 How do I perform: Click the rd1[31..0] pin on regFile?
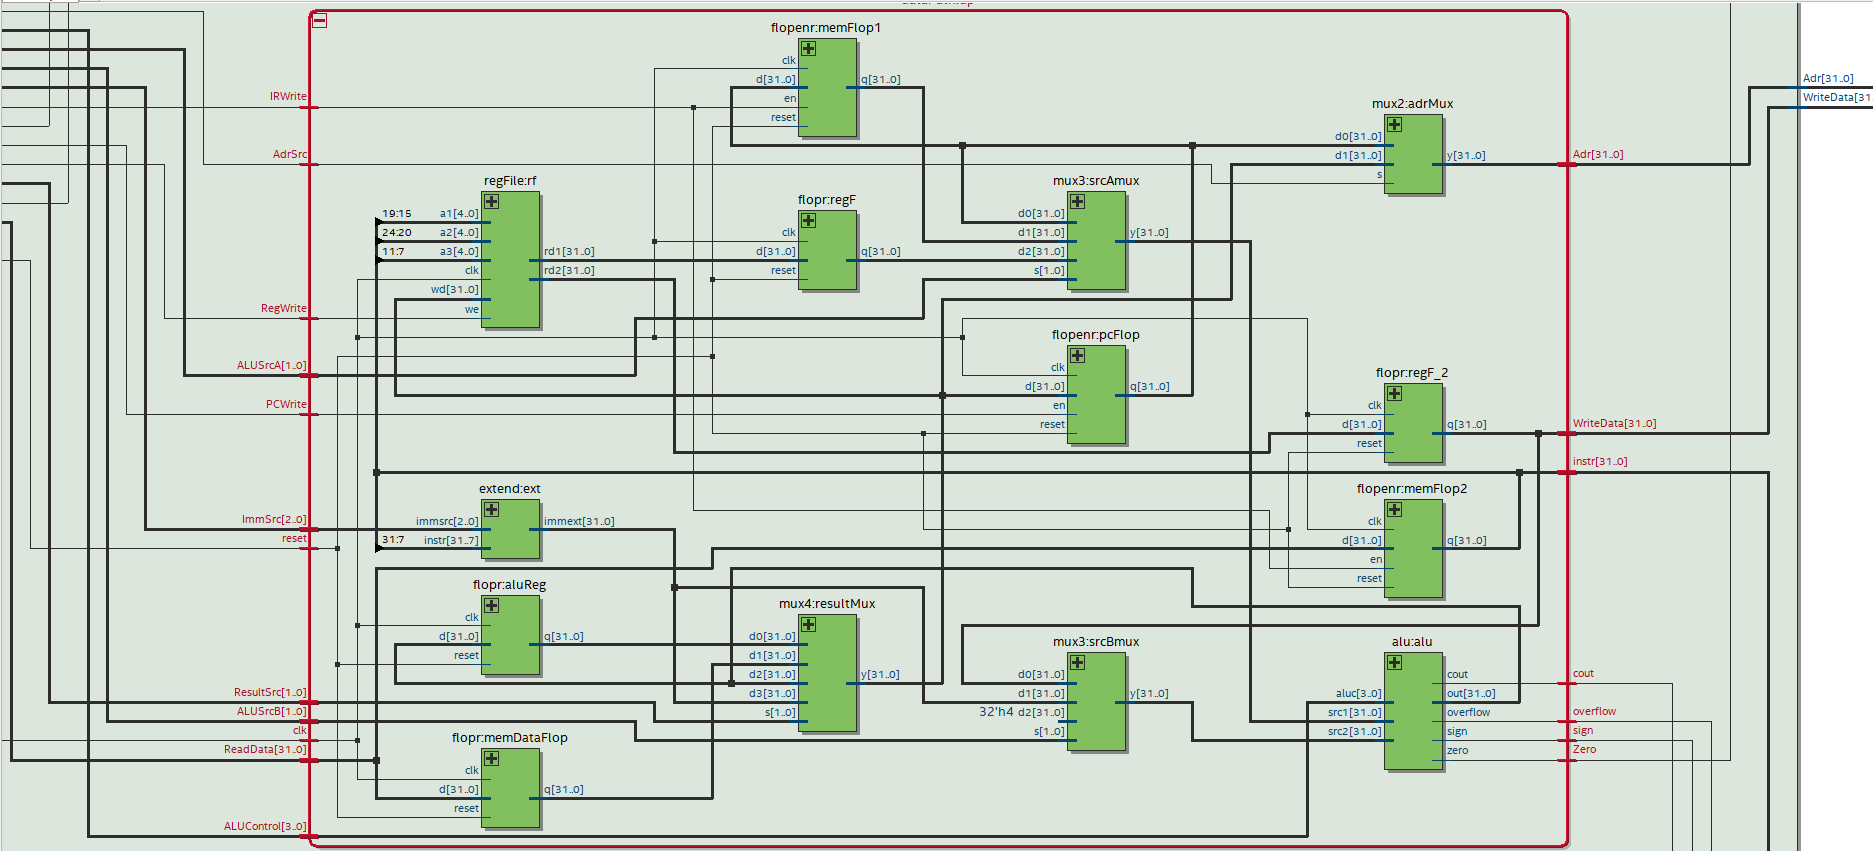(x=569, y=252)
